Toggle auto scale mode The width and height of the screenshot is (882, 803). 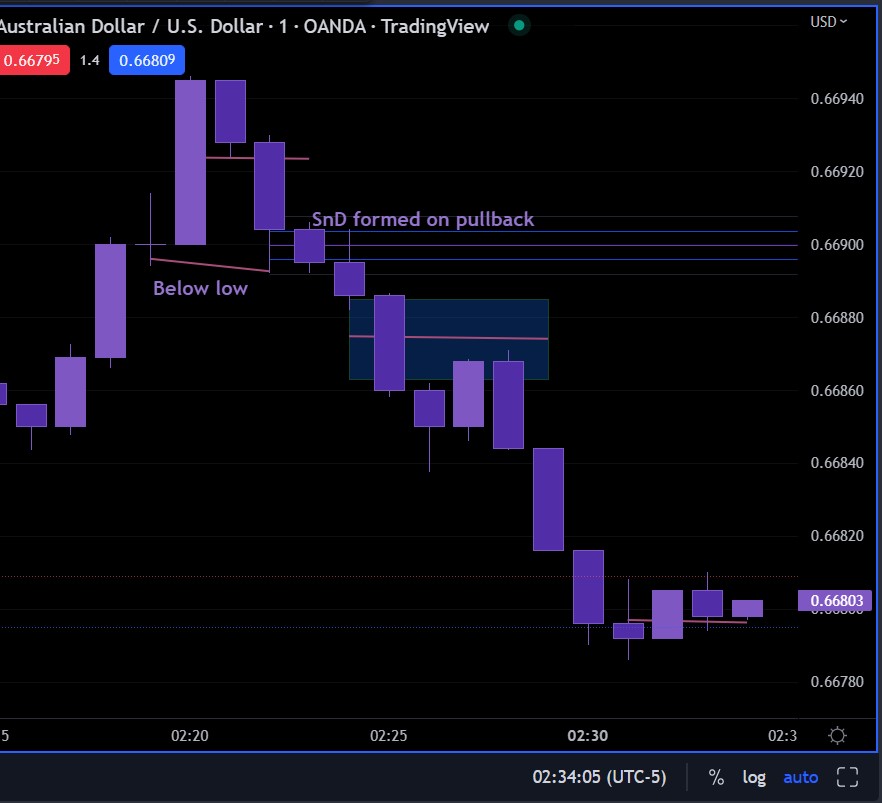(x=800, y=777)
